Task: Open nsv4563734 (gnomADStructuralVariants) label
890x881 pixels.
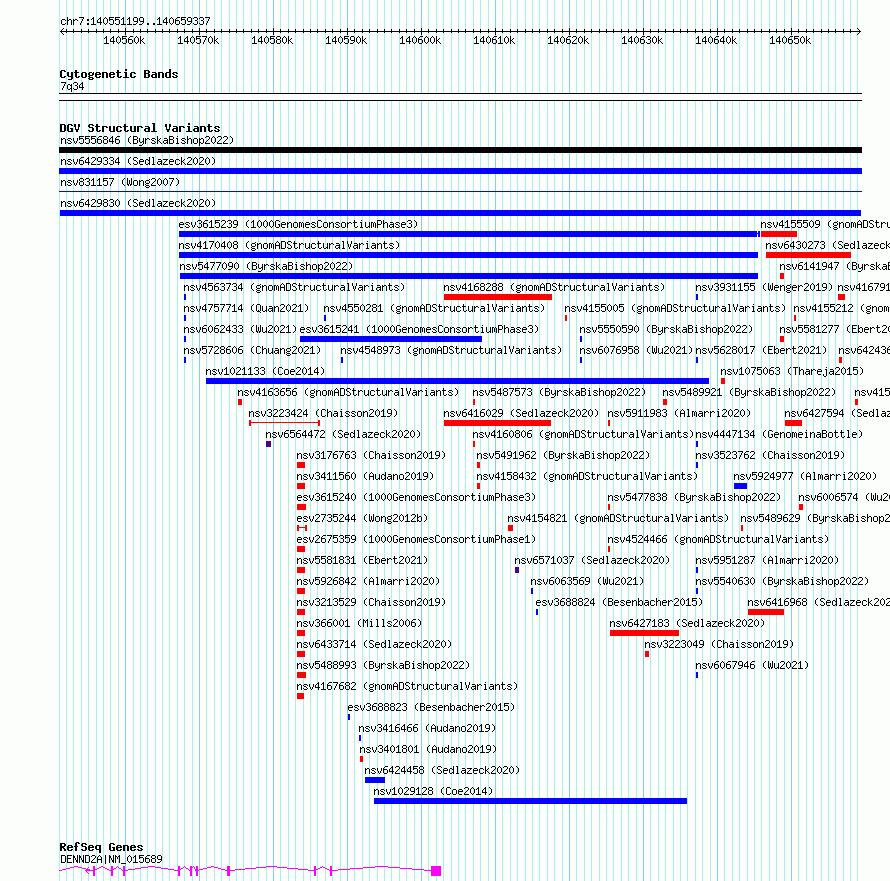Action: point(294,287)
